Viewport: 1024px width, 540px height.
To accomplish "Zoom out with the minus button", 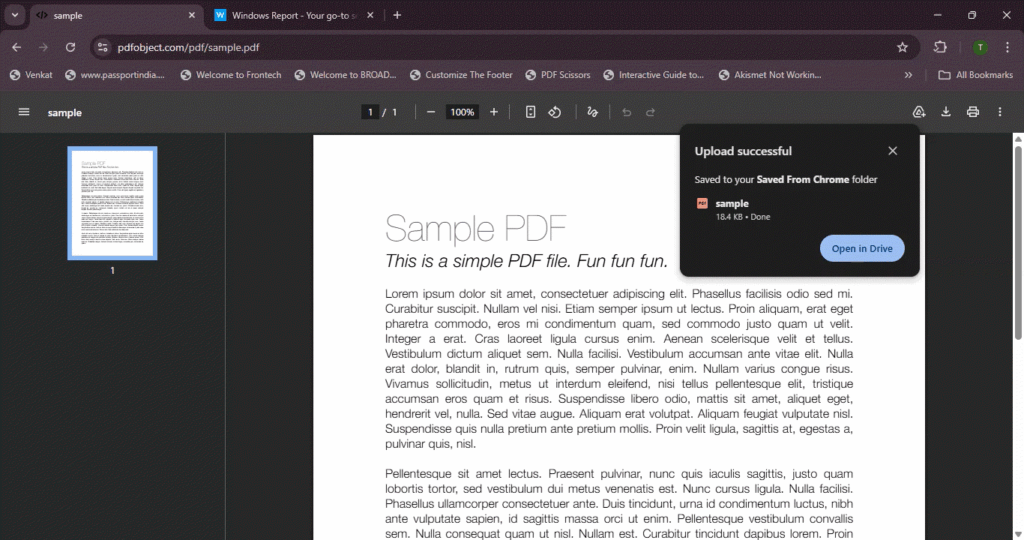I will coord(430,112).
